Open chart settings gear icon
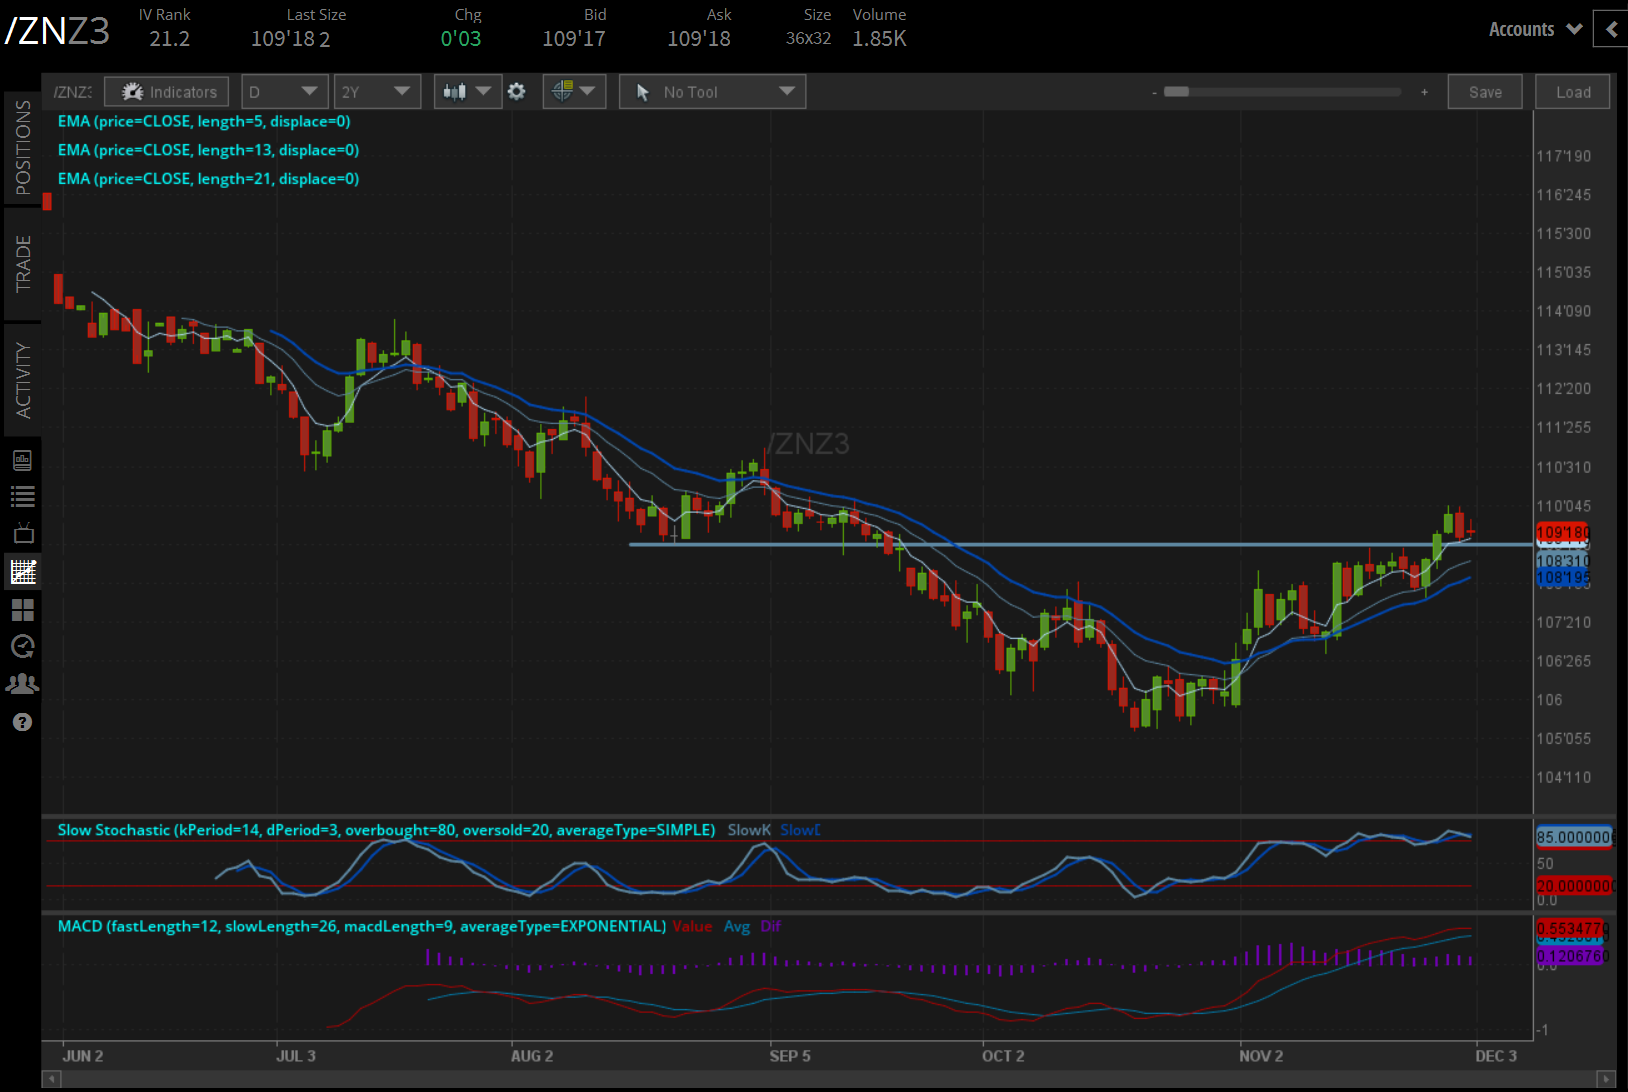Viewport: 1628px width, 1092px height. tap(516, 92)
